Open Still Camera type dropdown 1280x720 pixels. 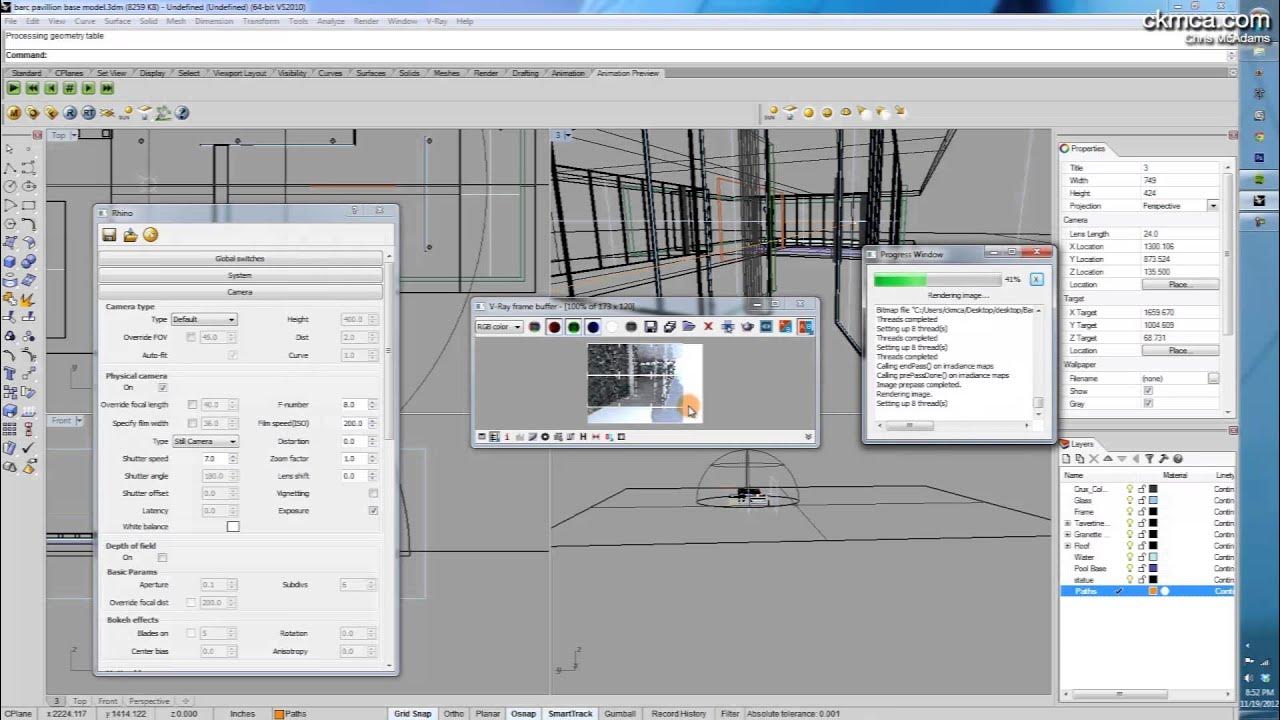[x=204, y=441]
